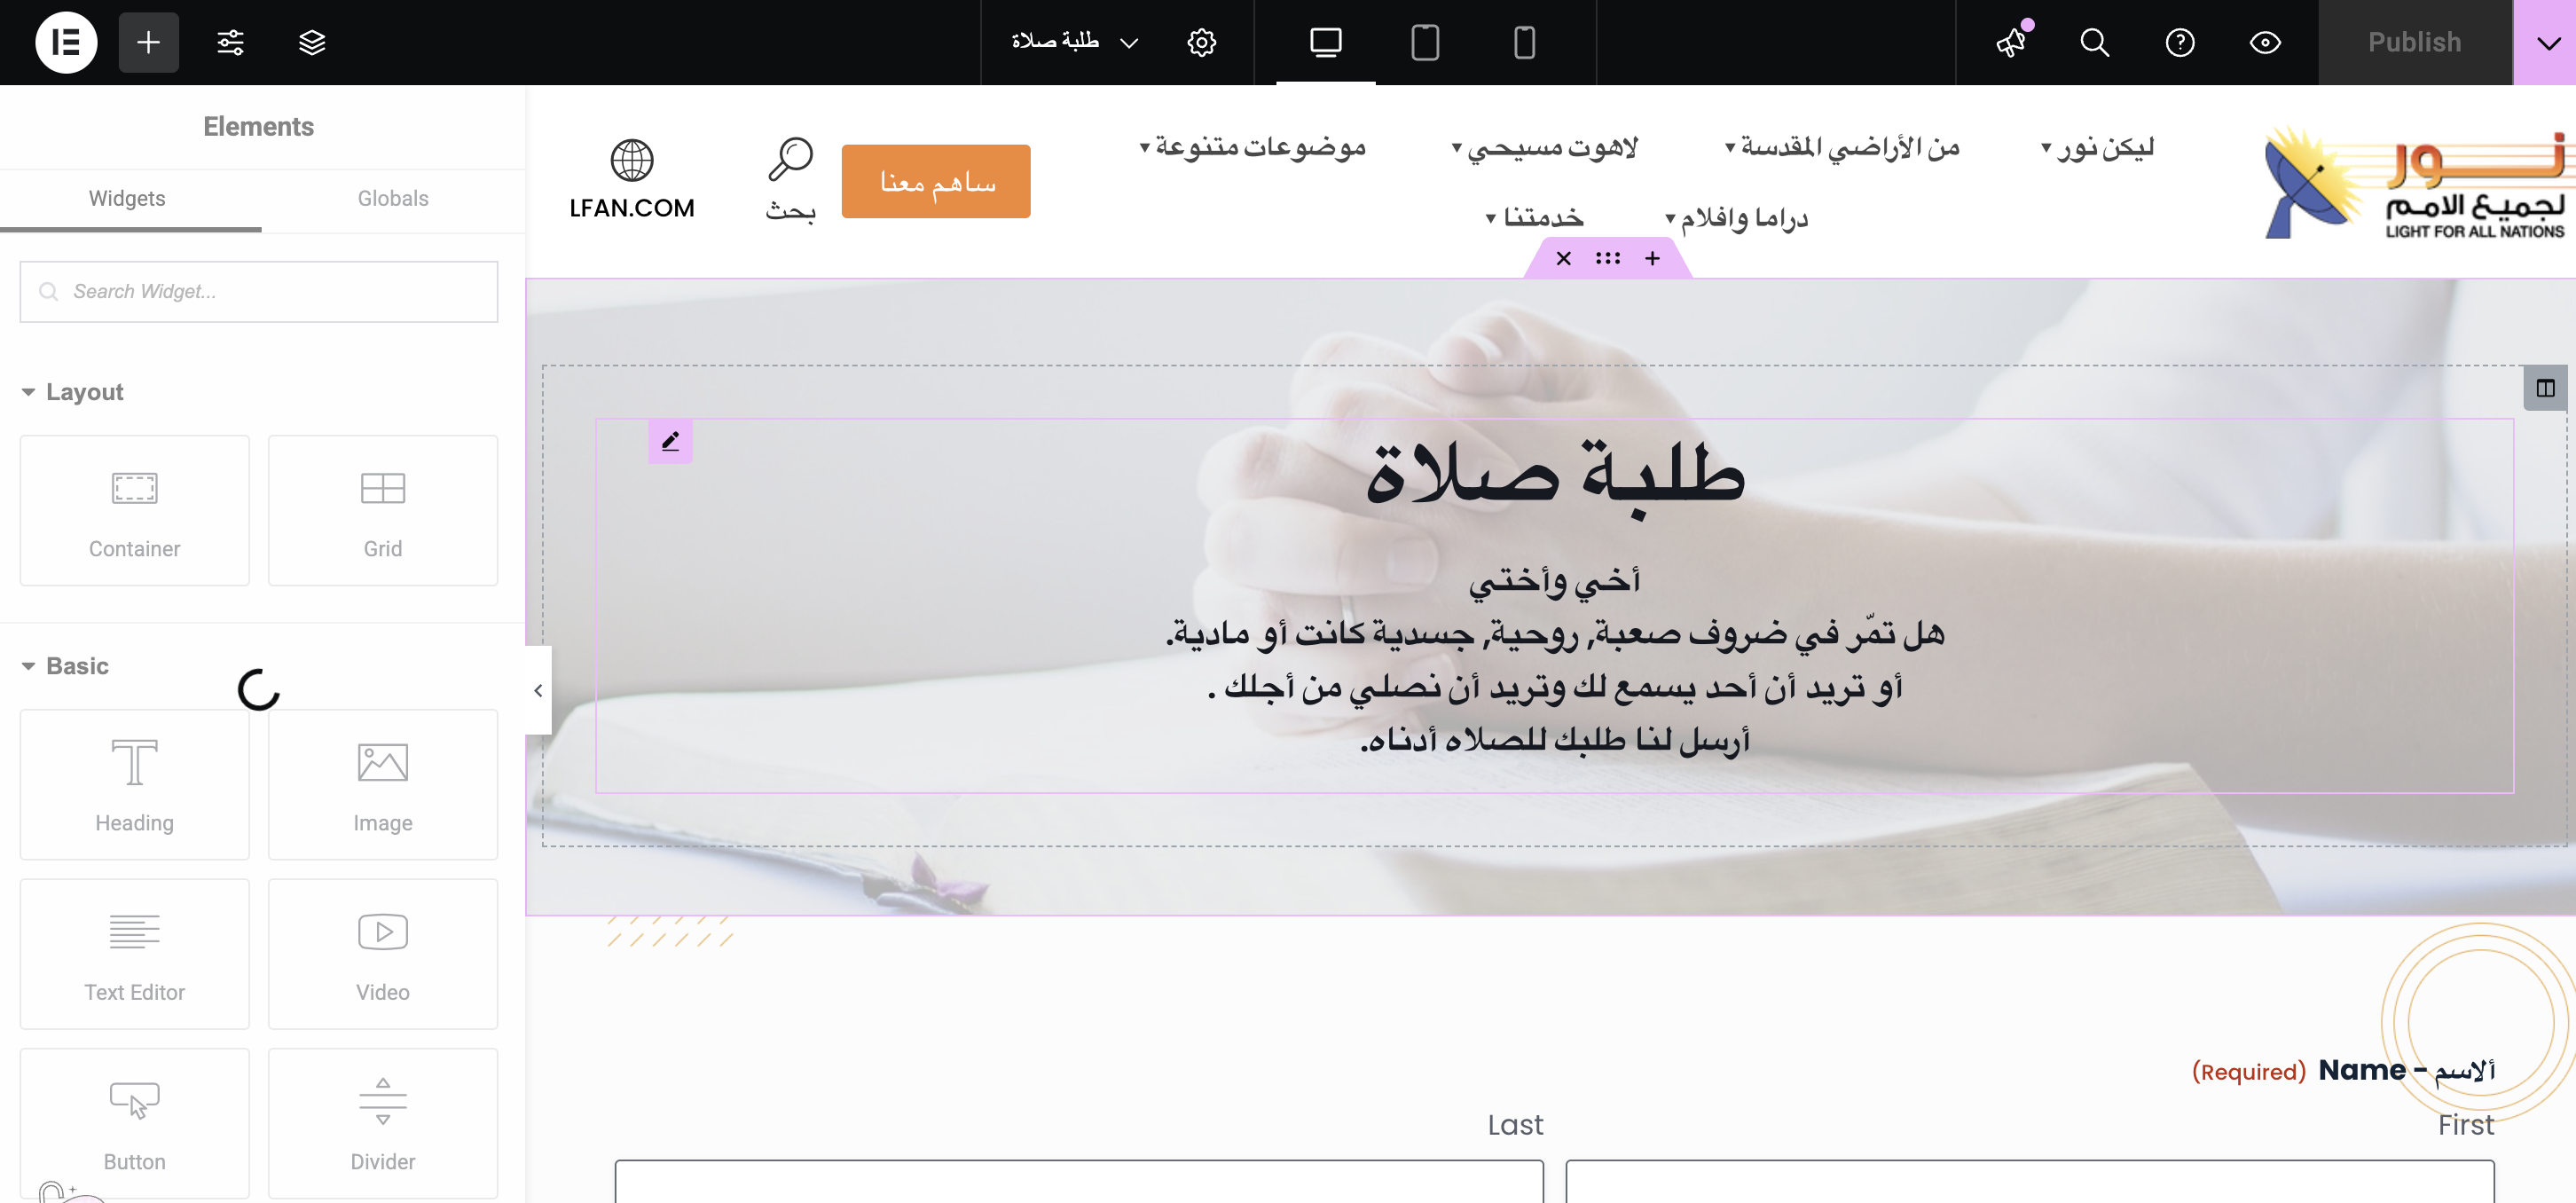
Task: Open the Structure layers icon
Action: point(312,42)
